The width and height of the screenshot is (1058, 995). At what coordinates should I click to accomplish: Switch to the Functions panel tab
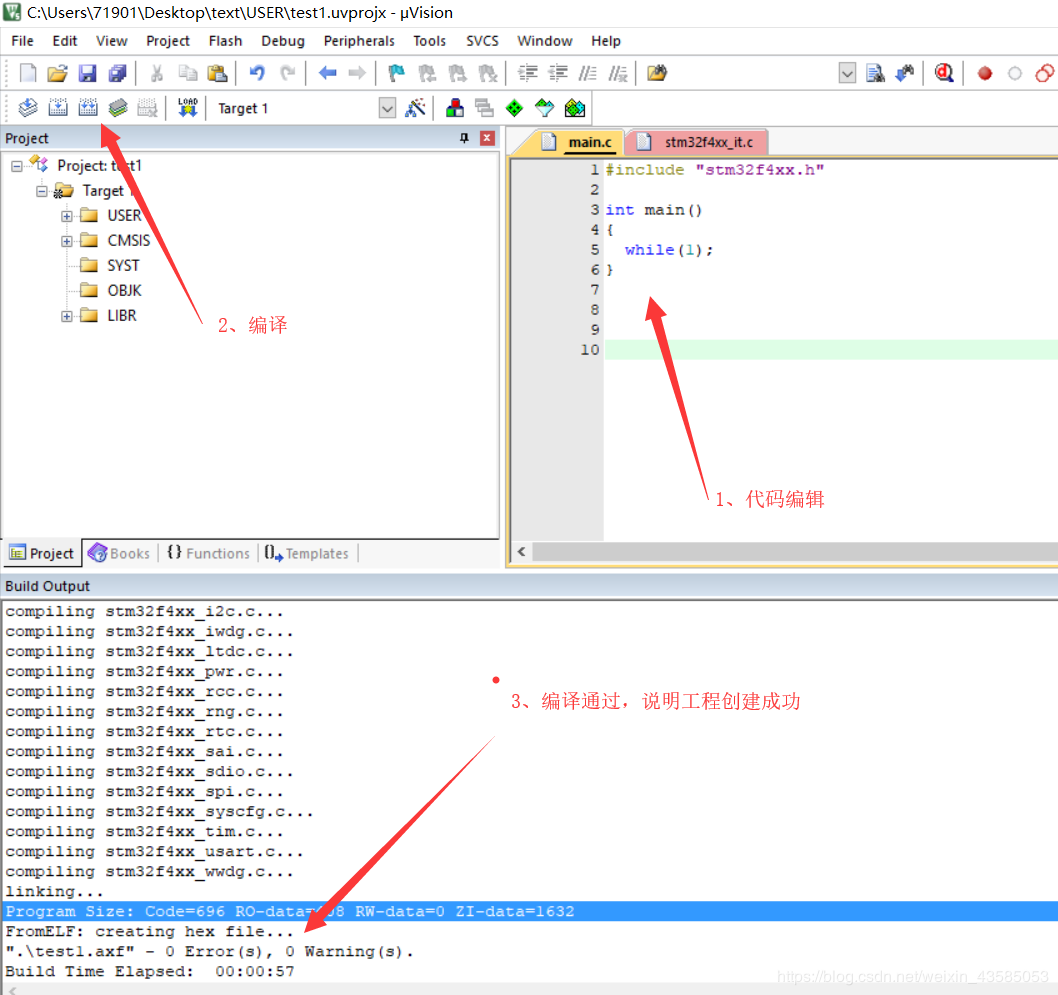click(x=208, y=553)
